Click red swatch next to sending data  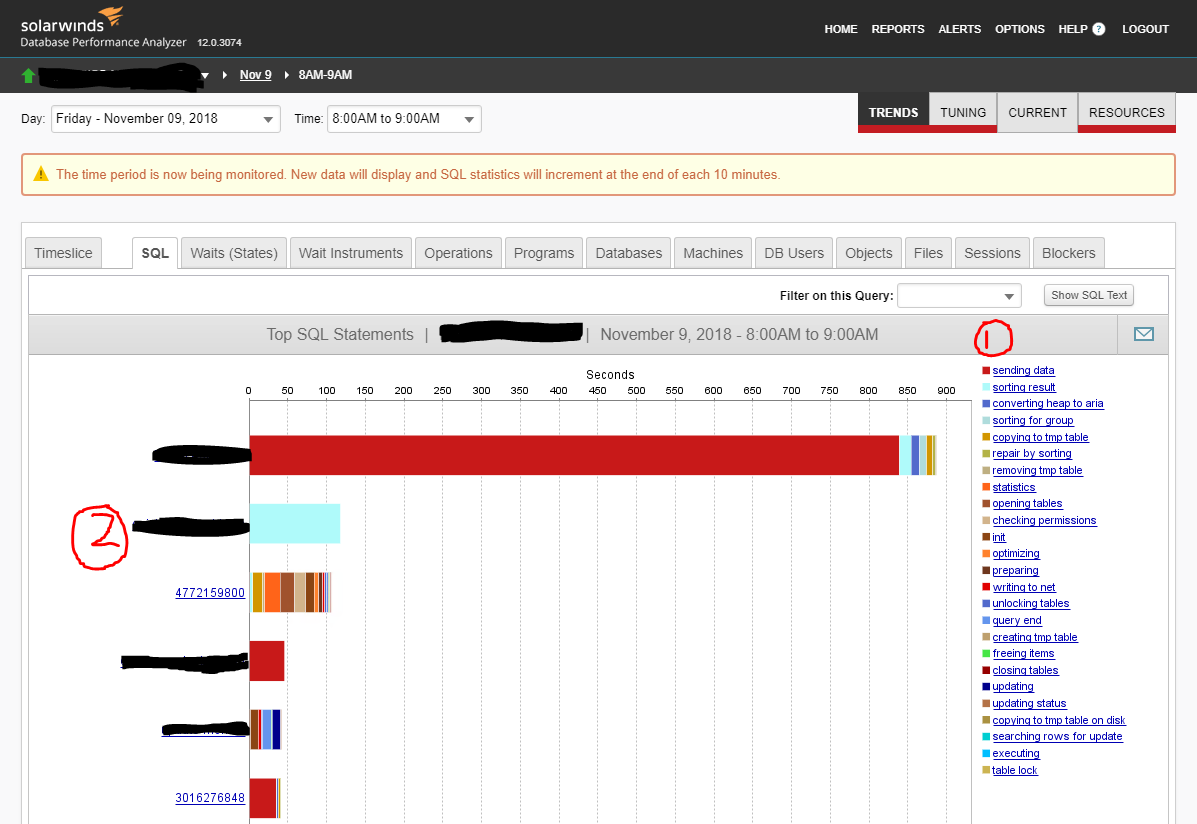[x=986, y=370]
